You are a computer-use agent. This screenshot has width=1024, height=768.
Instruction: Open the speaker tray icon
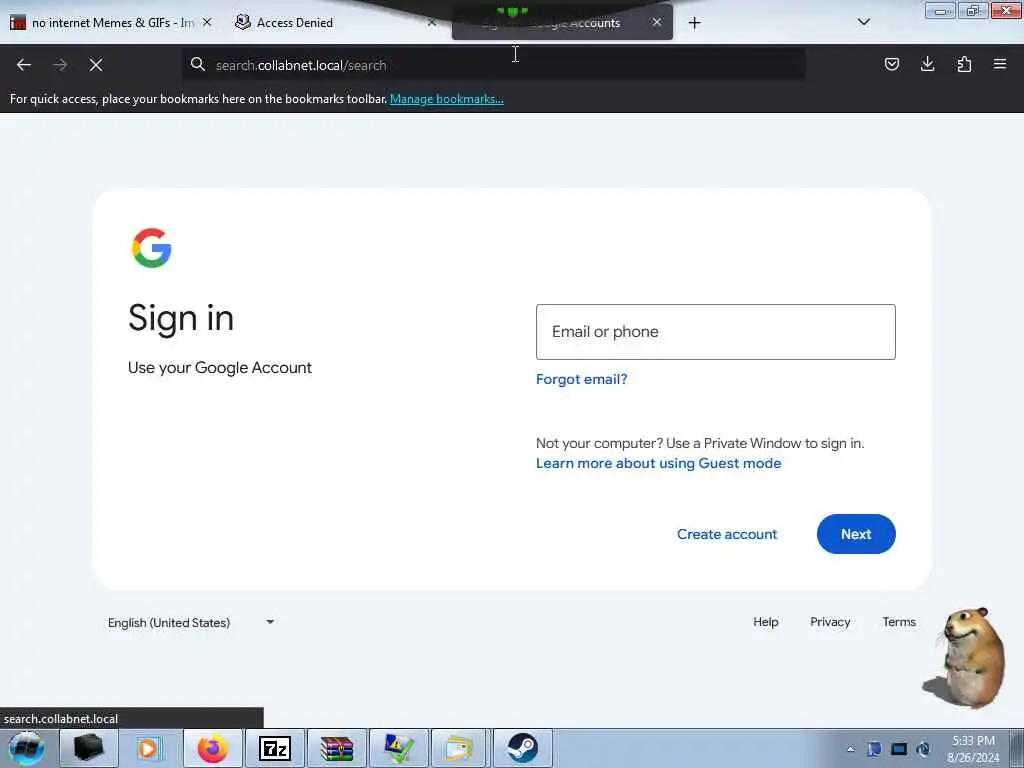pyautogui.click(x=923, y=749)
